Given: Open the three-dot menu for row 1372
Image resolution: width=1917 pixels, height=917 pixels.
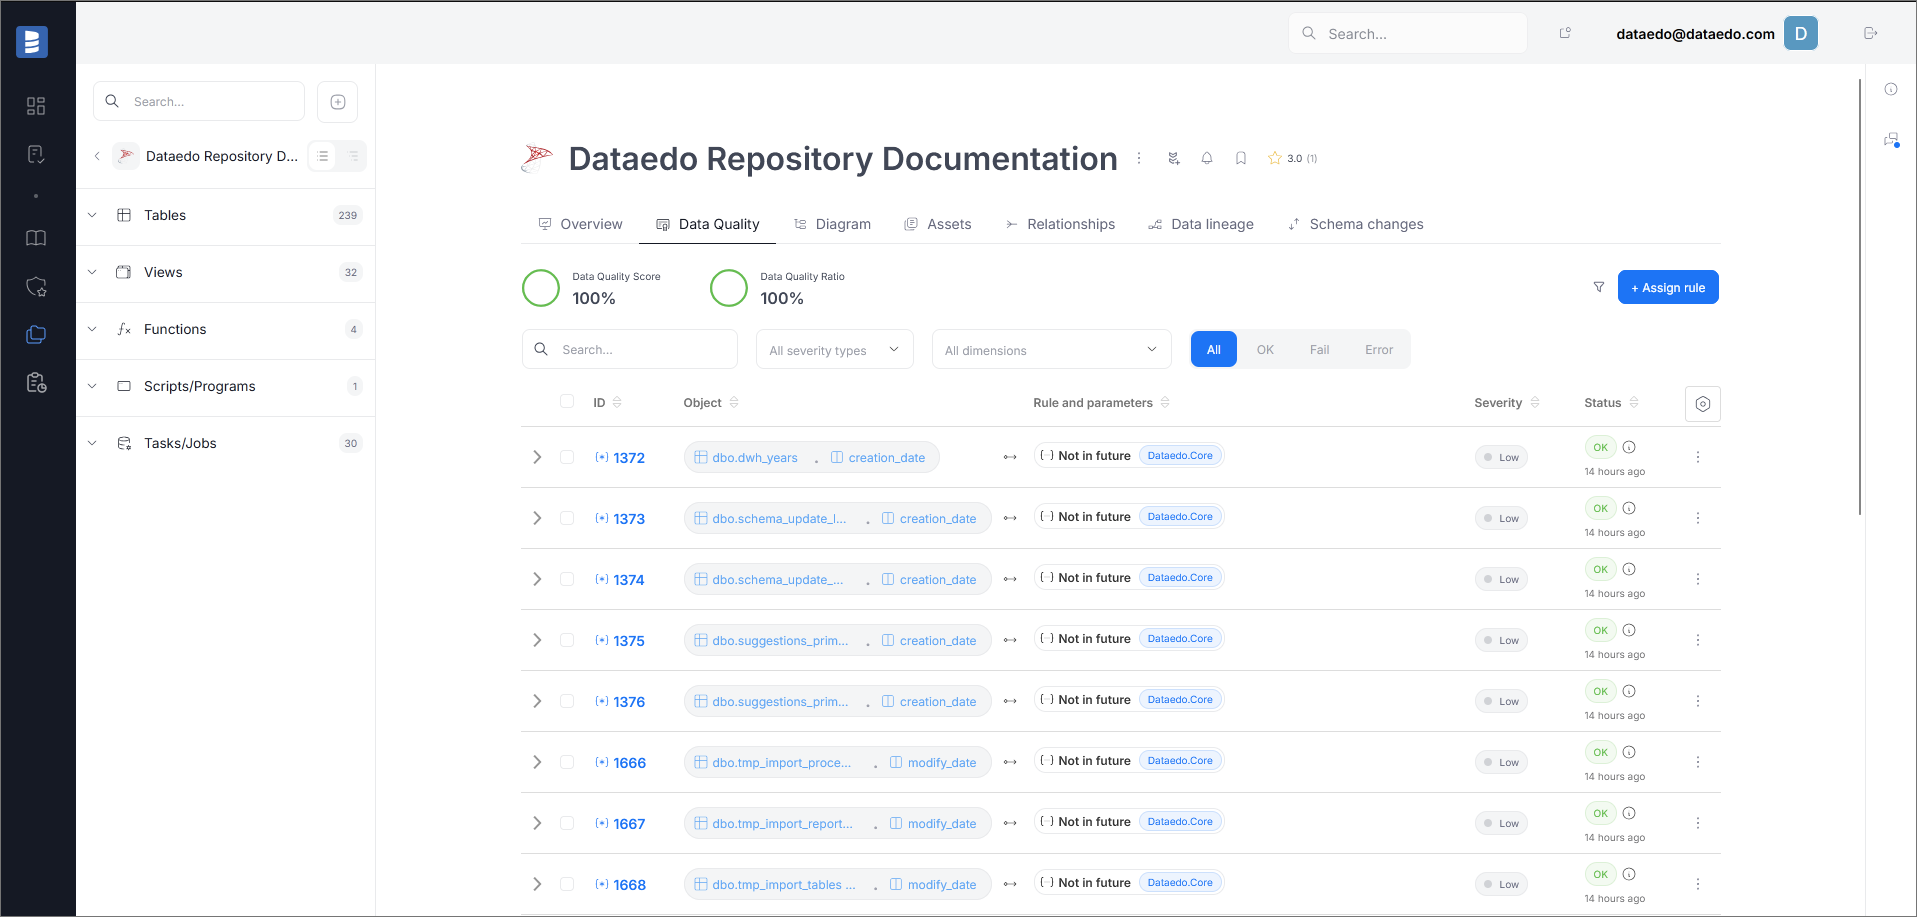Looking at the screenshot, I should pyautogui.click(x=1697, y=457).
